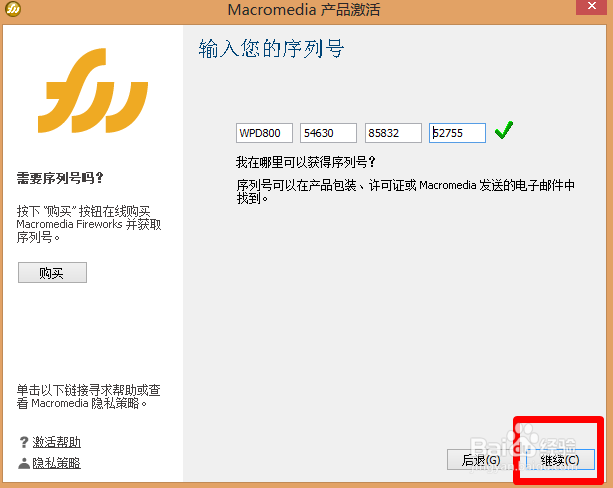Close the Macromedia product activation window
The width and height of the screenshot is (613, 488).
click(x=591, y=7)
